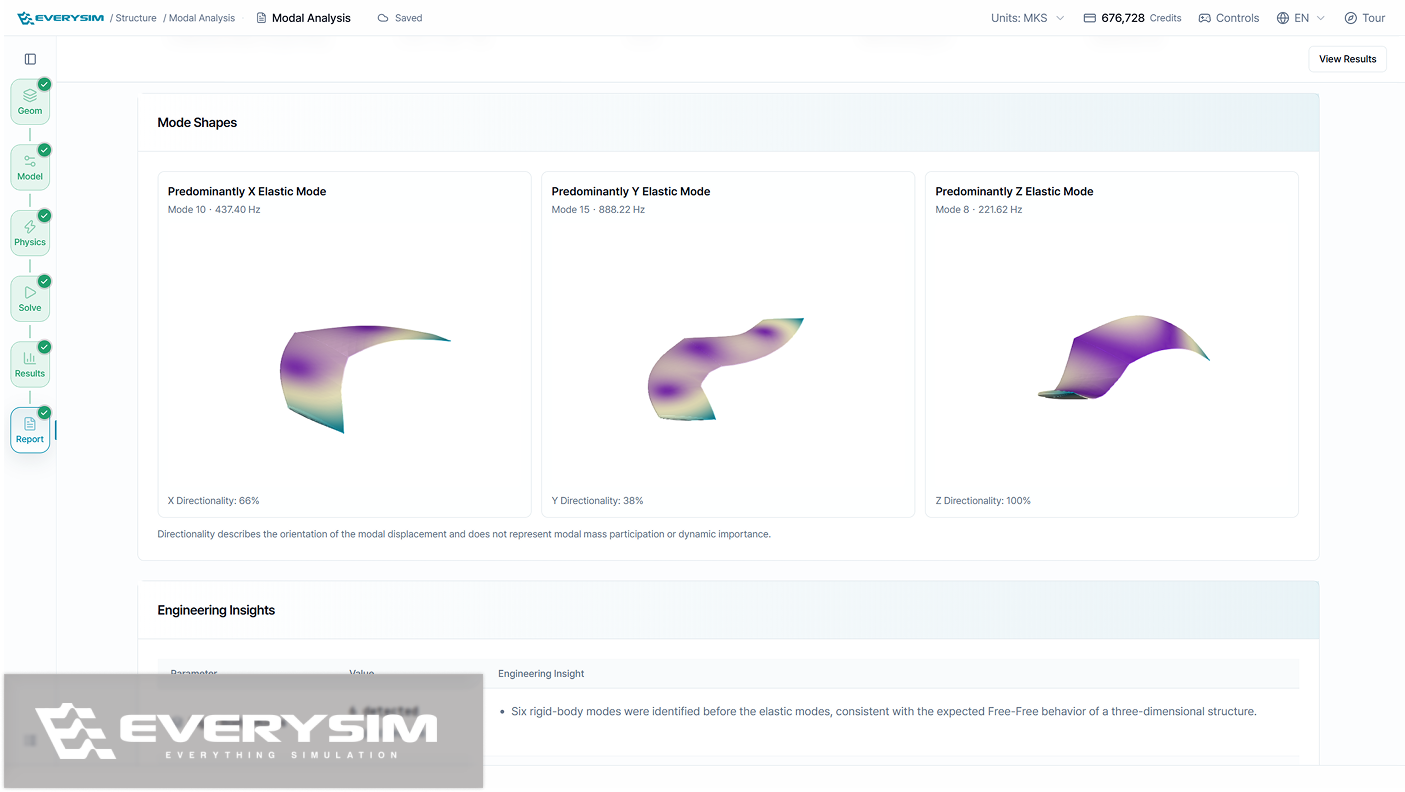Image resolution: width=1405 pixels, height=792 pixels.
Task: Click the globe language icon
Action: click(1283, 18)
